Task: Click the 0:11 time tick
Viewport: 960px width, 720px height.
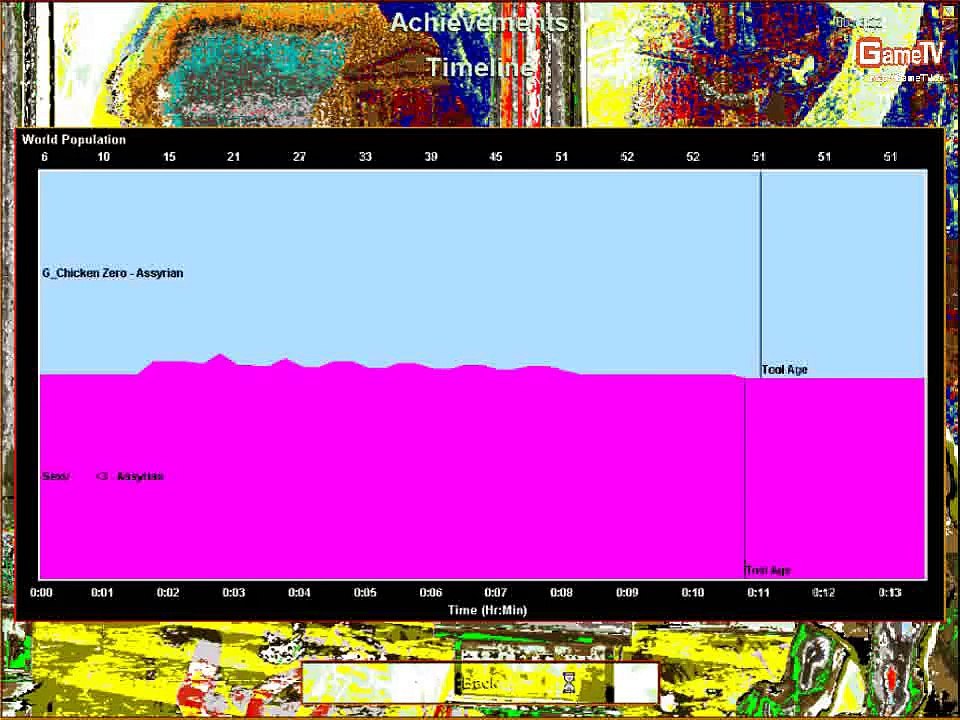Action: click(759, 593)
